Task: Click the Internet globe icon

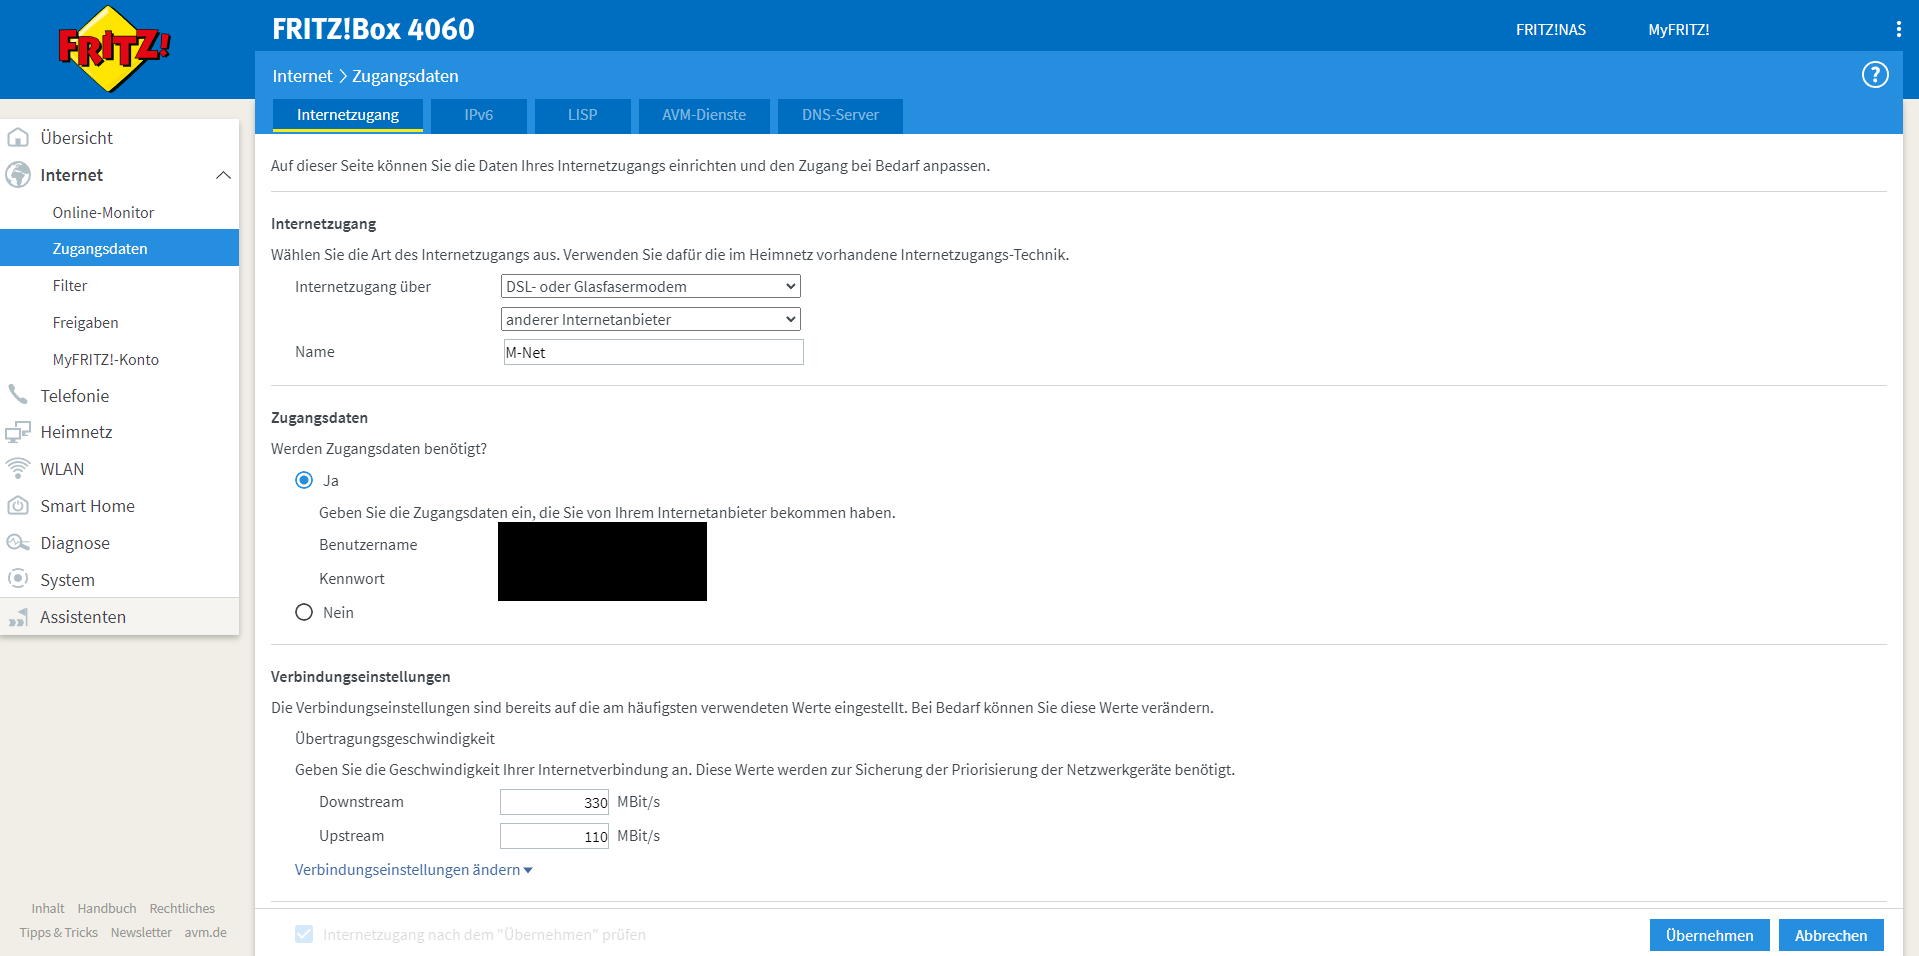Action: [18, 174]
